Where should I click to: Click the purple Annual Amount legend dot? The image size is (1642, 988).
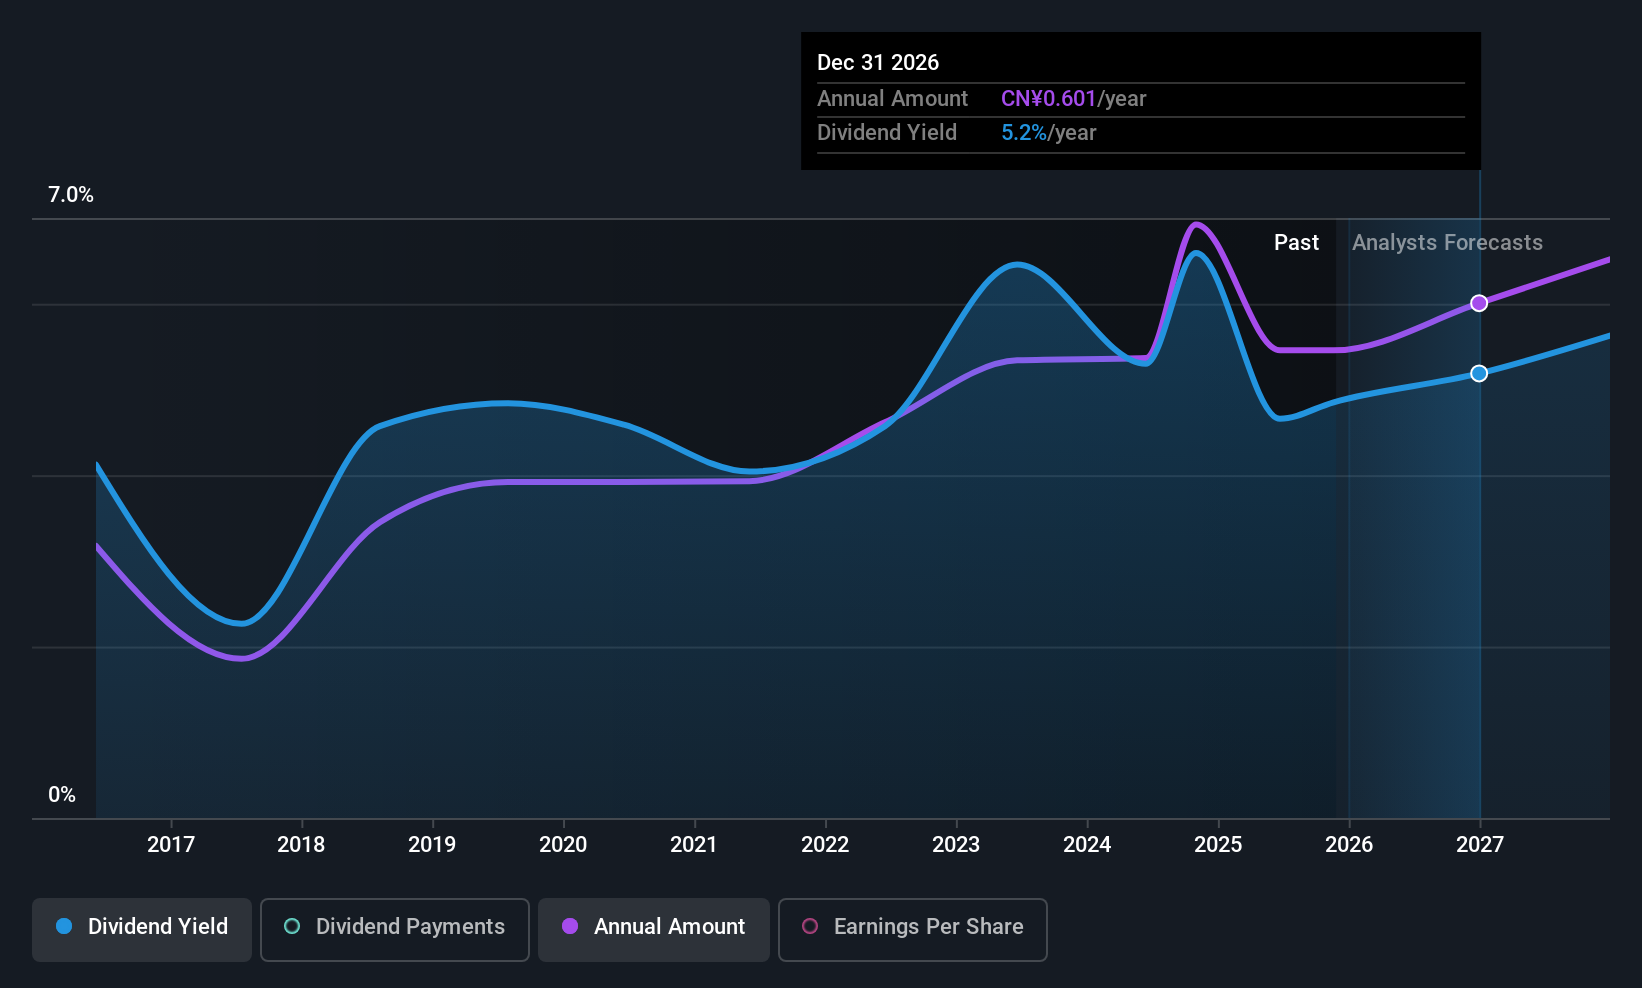tap(570, 927)
